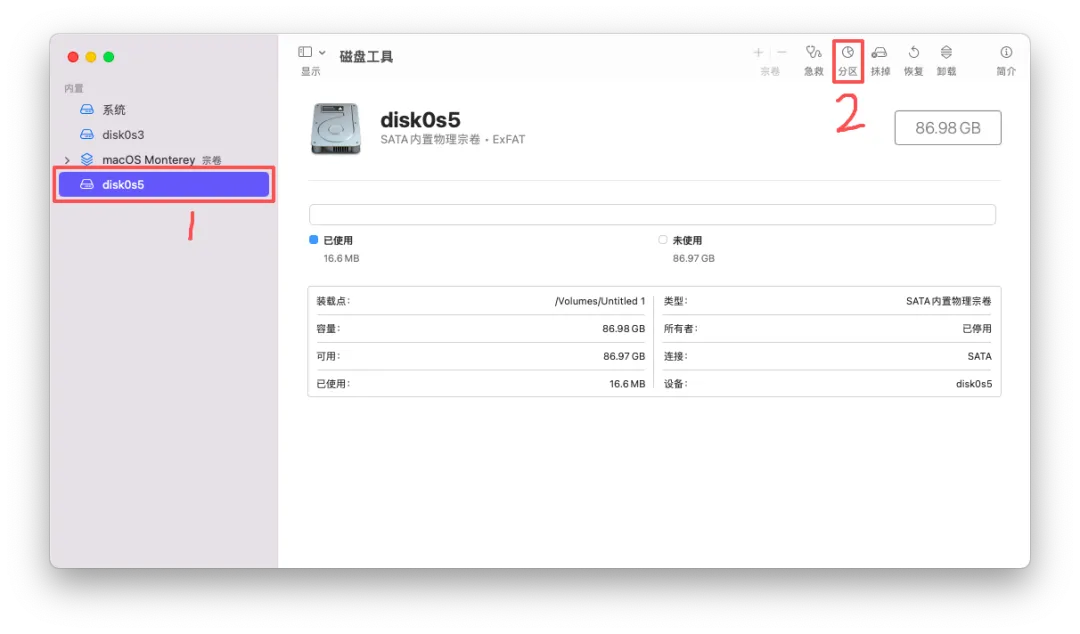Open the Partition (分区) pie tool
1080x634 pixels.
point(847,52)
